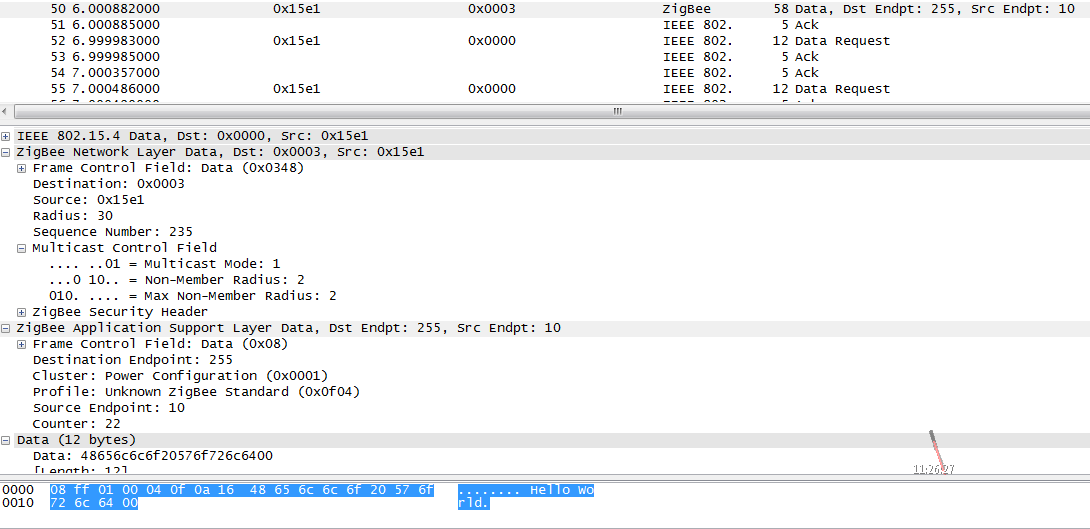The image size is (1090, 529).
Task: Select the Non-Member Radius: 2 line
Action: pyautogui.click(x=177, y=280)
